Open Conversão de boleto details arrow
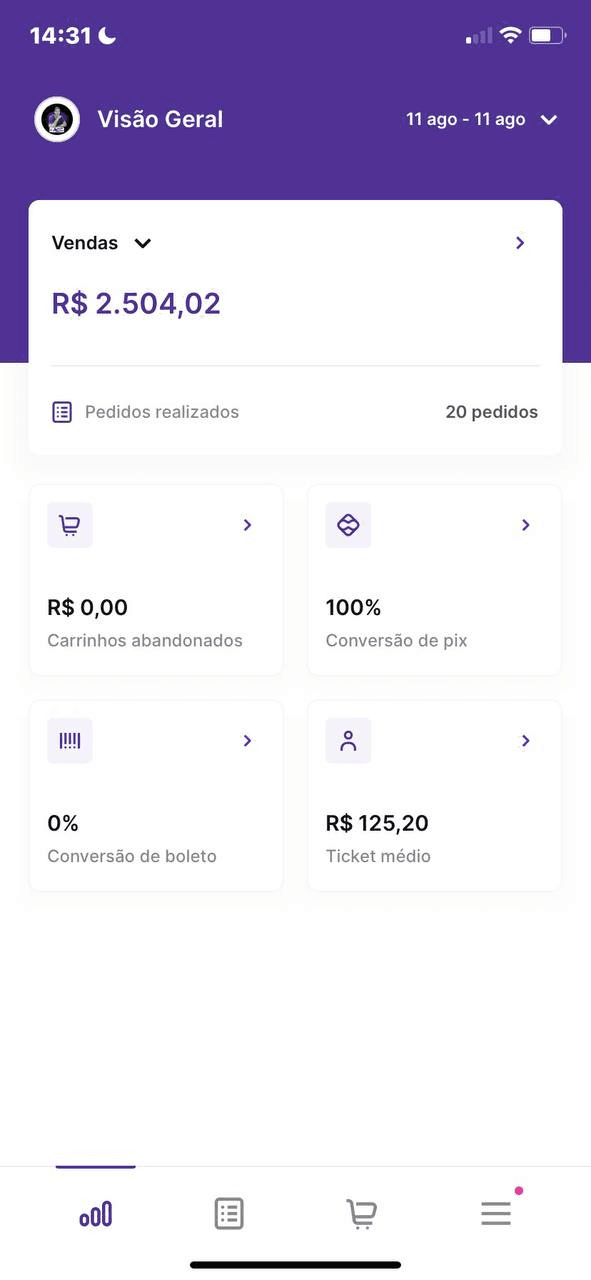591x1280 pixels. pyautogui.click(x=248, y=741)
